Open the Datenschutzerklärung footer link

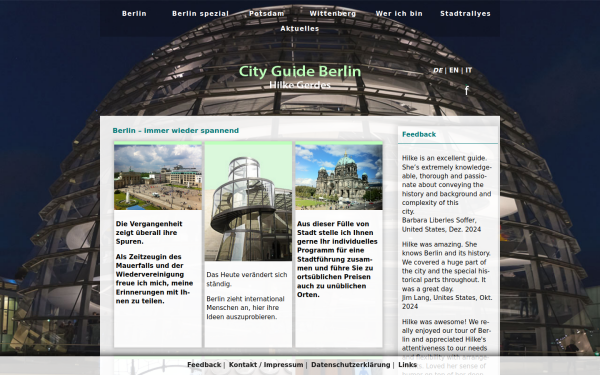tap(351, 365)
